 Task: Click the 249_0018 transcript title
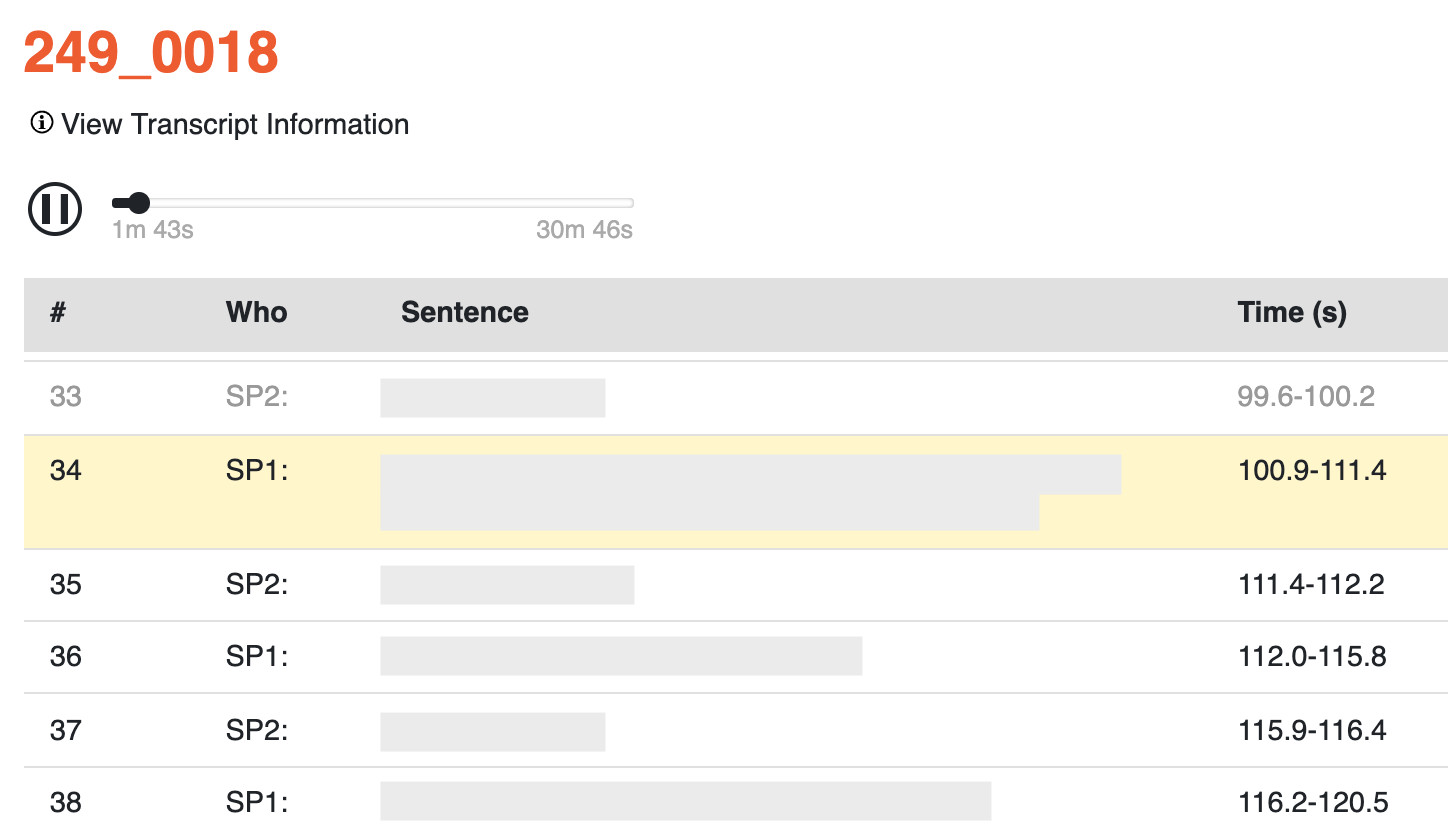151,52
